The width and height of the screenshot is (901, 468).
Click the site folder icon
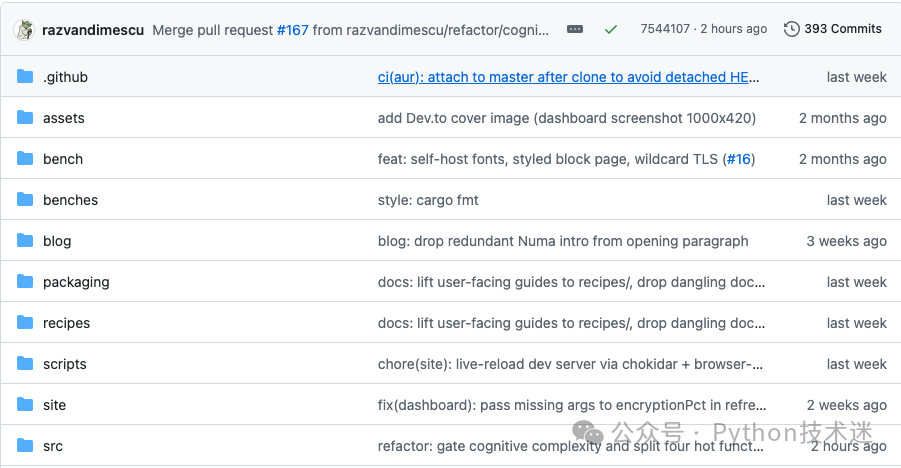(25, 405)
